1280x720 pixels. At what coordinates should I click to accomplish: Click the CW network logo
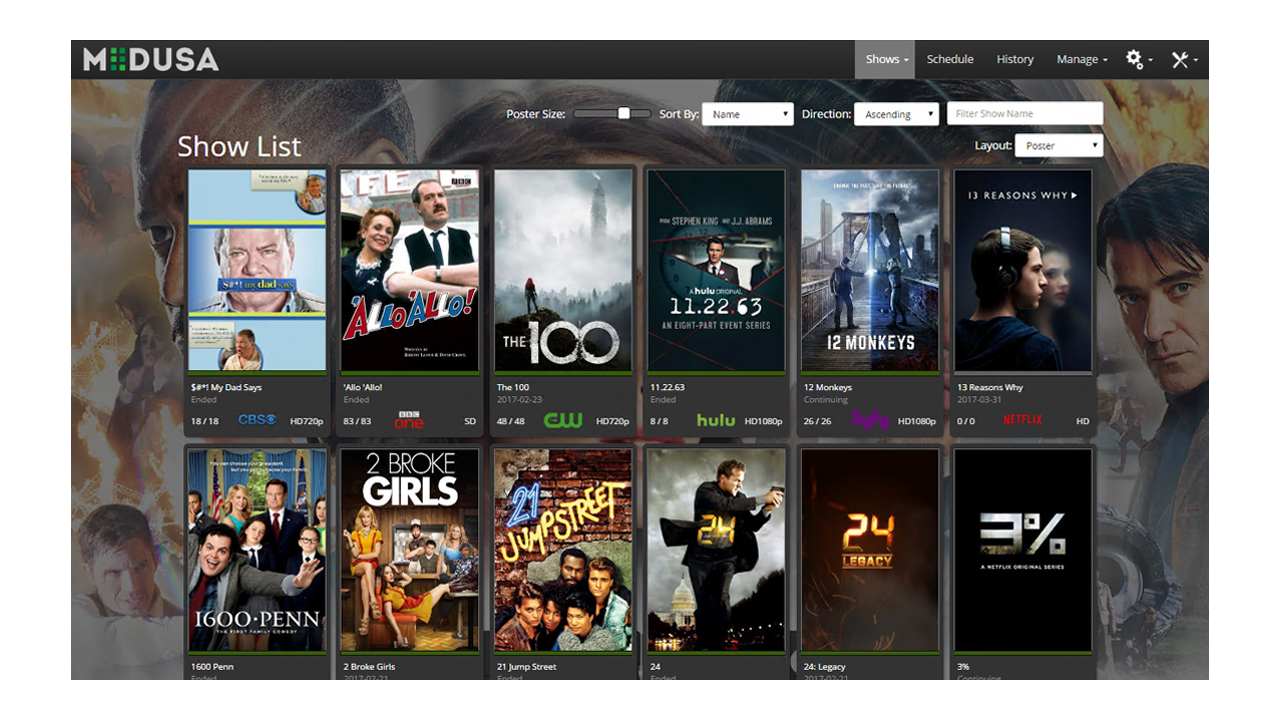coord(563,421)
